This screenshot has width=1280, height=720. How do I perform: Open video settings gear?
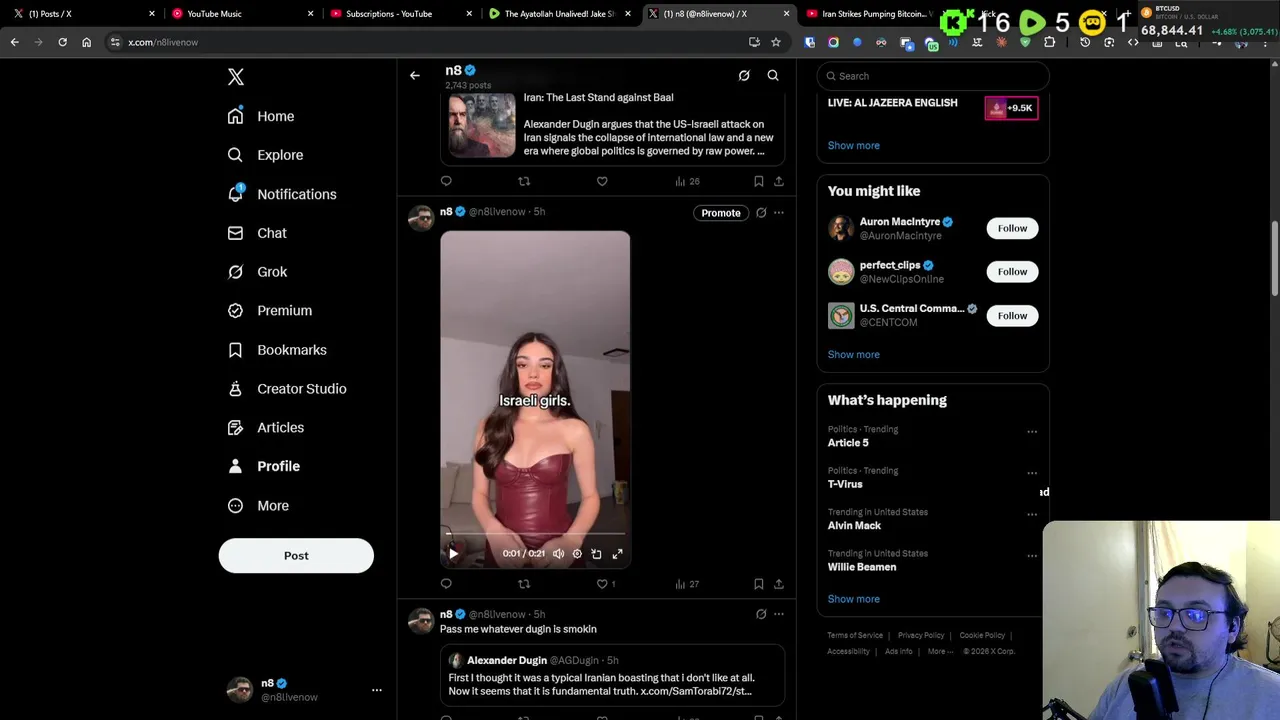[577, 553]
